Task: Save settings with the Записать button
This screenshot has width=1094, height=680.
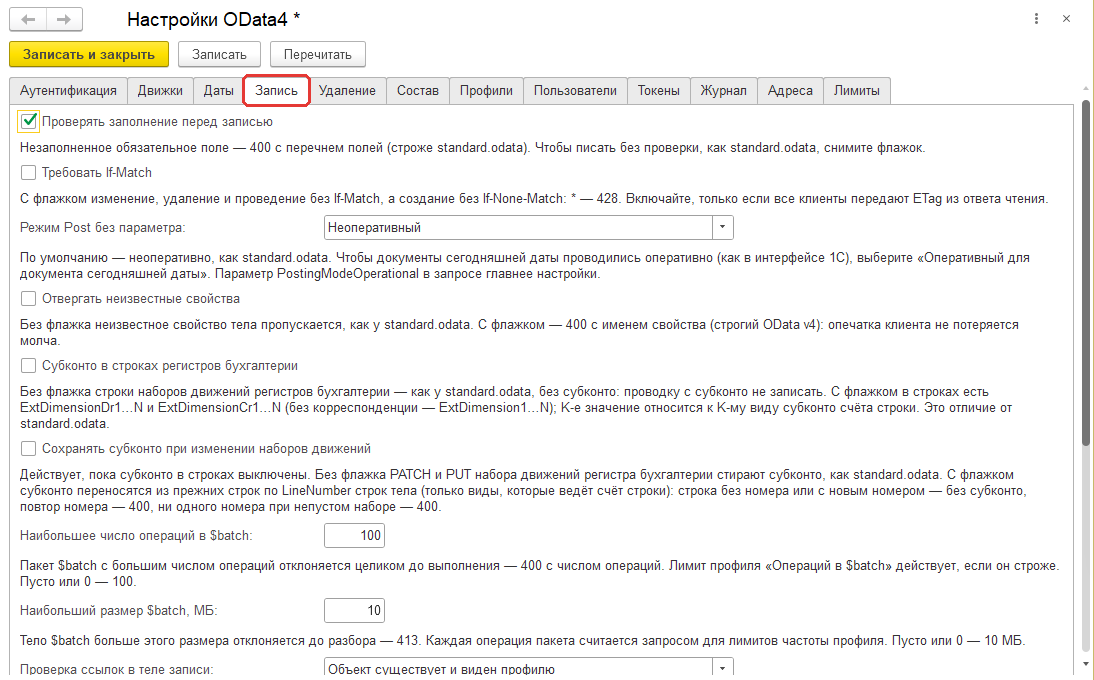Action: pyautogui.click(x=219, y=54)
